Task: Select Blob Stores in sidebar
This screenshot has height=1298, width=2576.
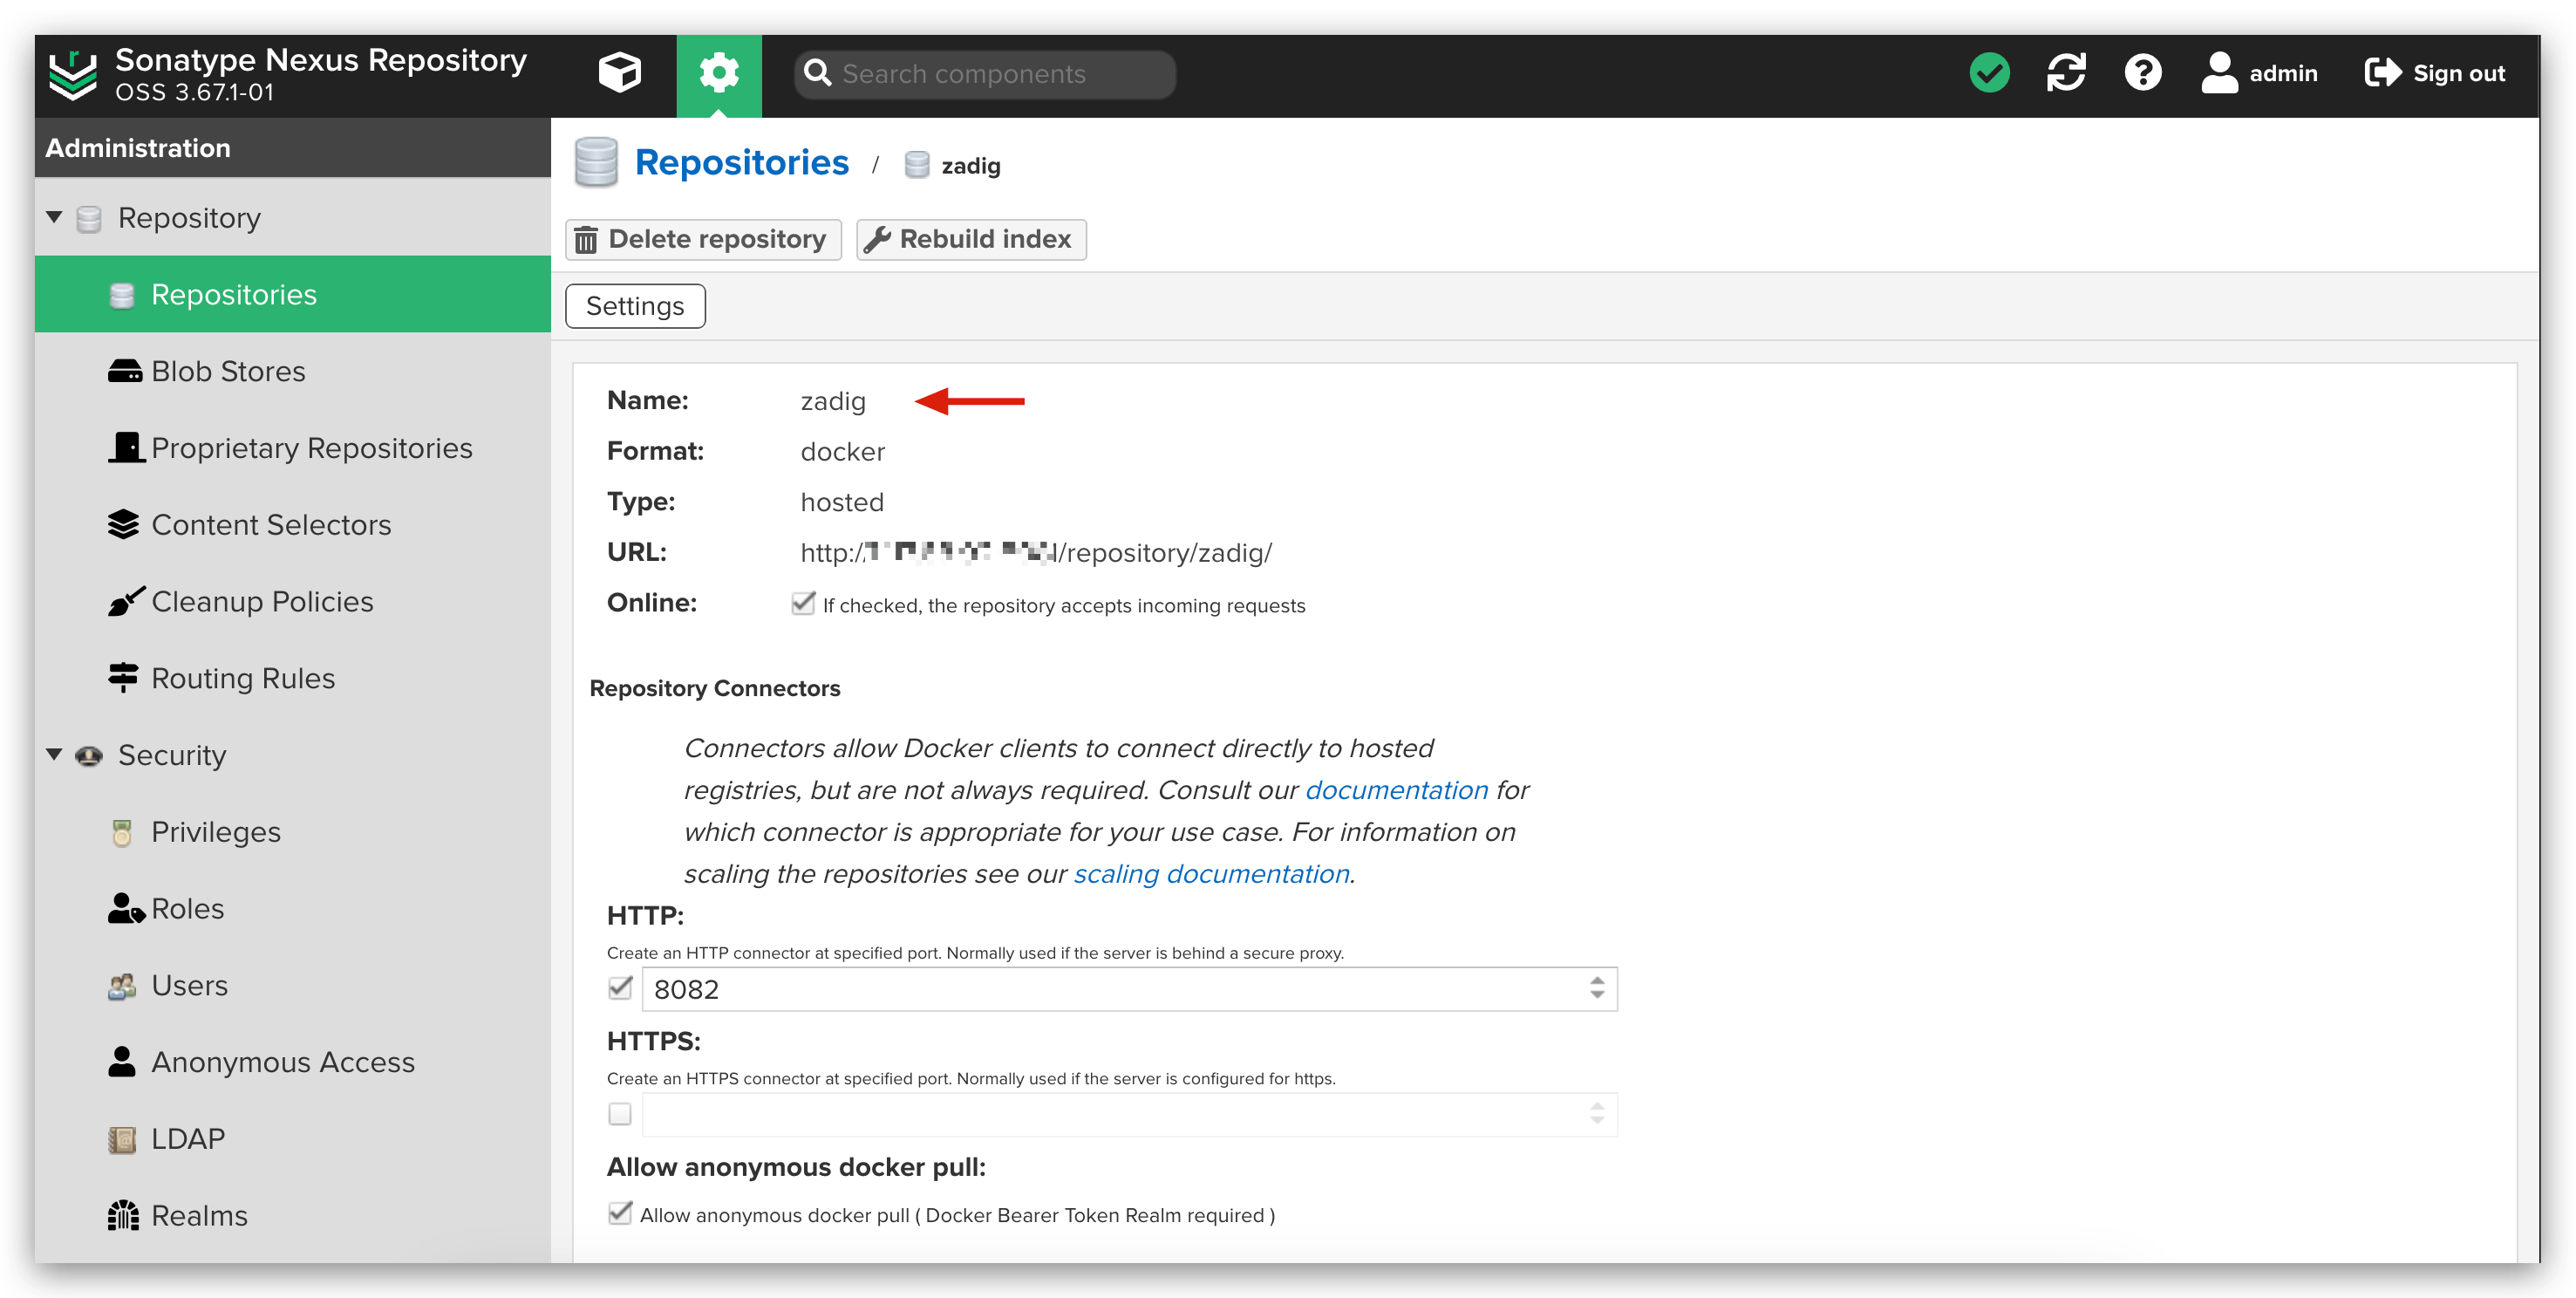Action: 228,371
